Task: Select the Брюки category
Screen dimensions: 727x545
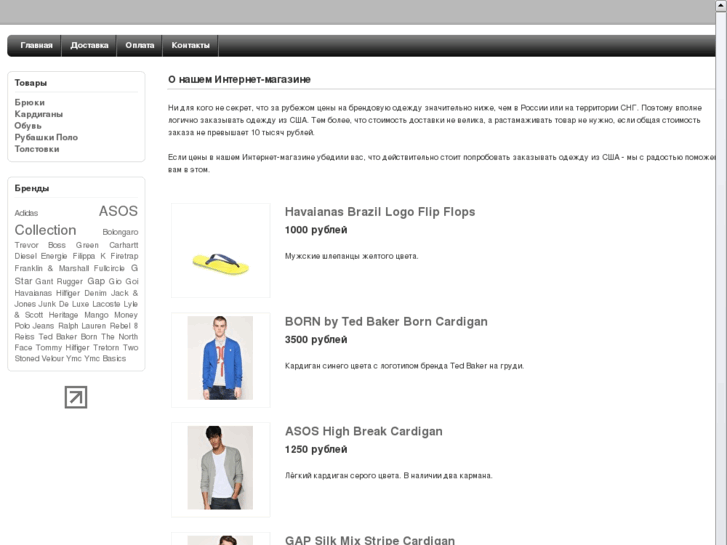Action: point(30,103)
